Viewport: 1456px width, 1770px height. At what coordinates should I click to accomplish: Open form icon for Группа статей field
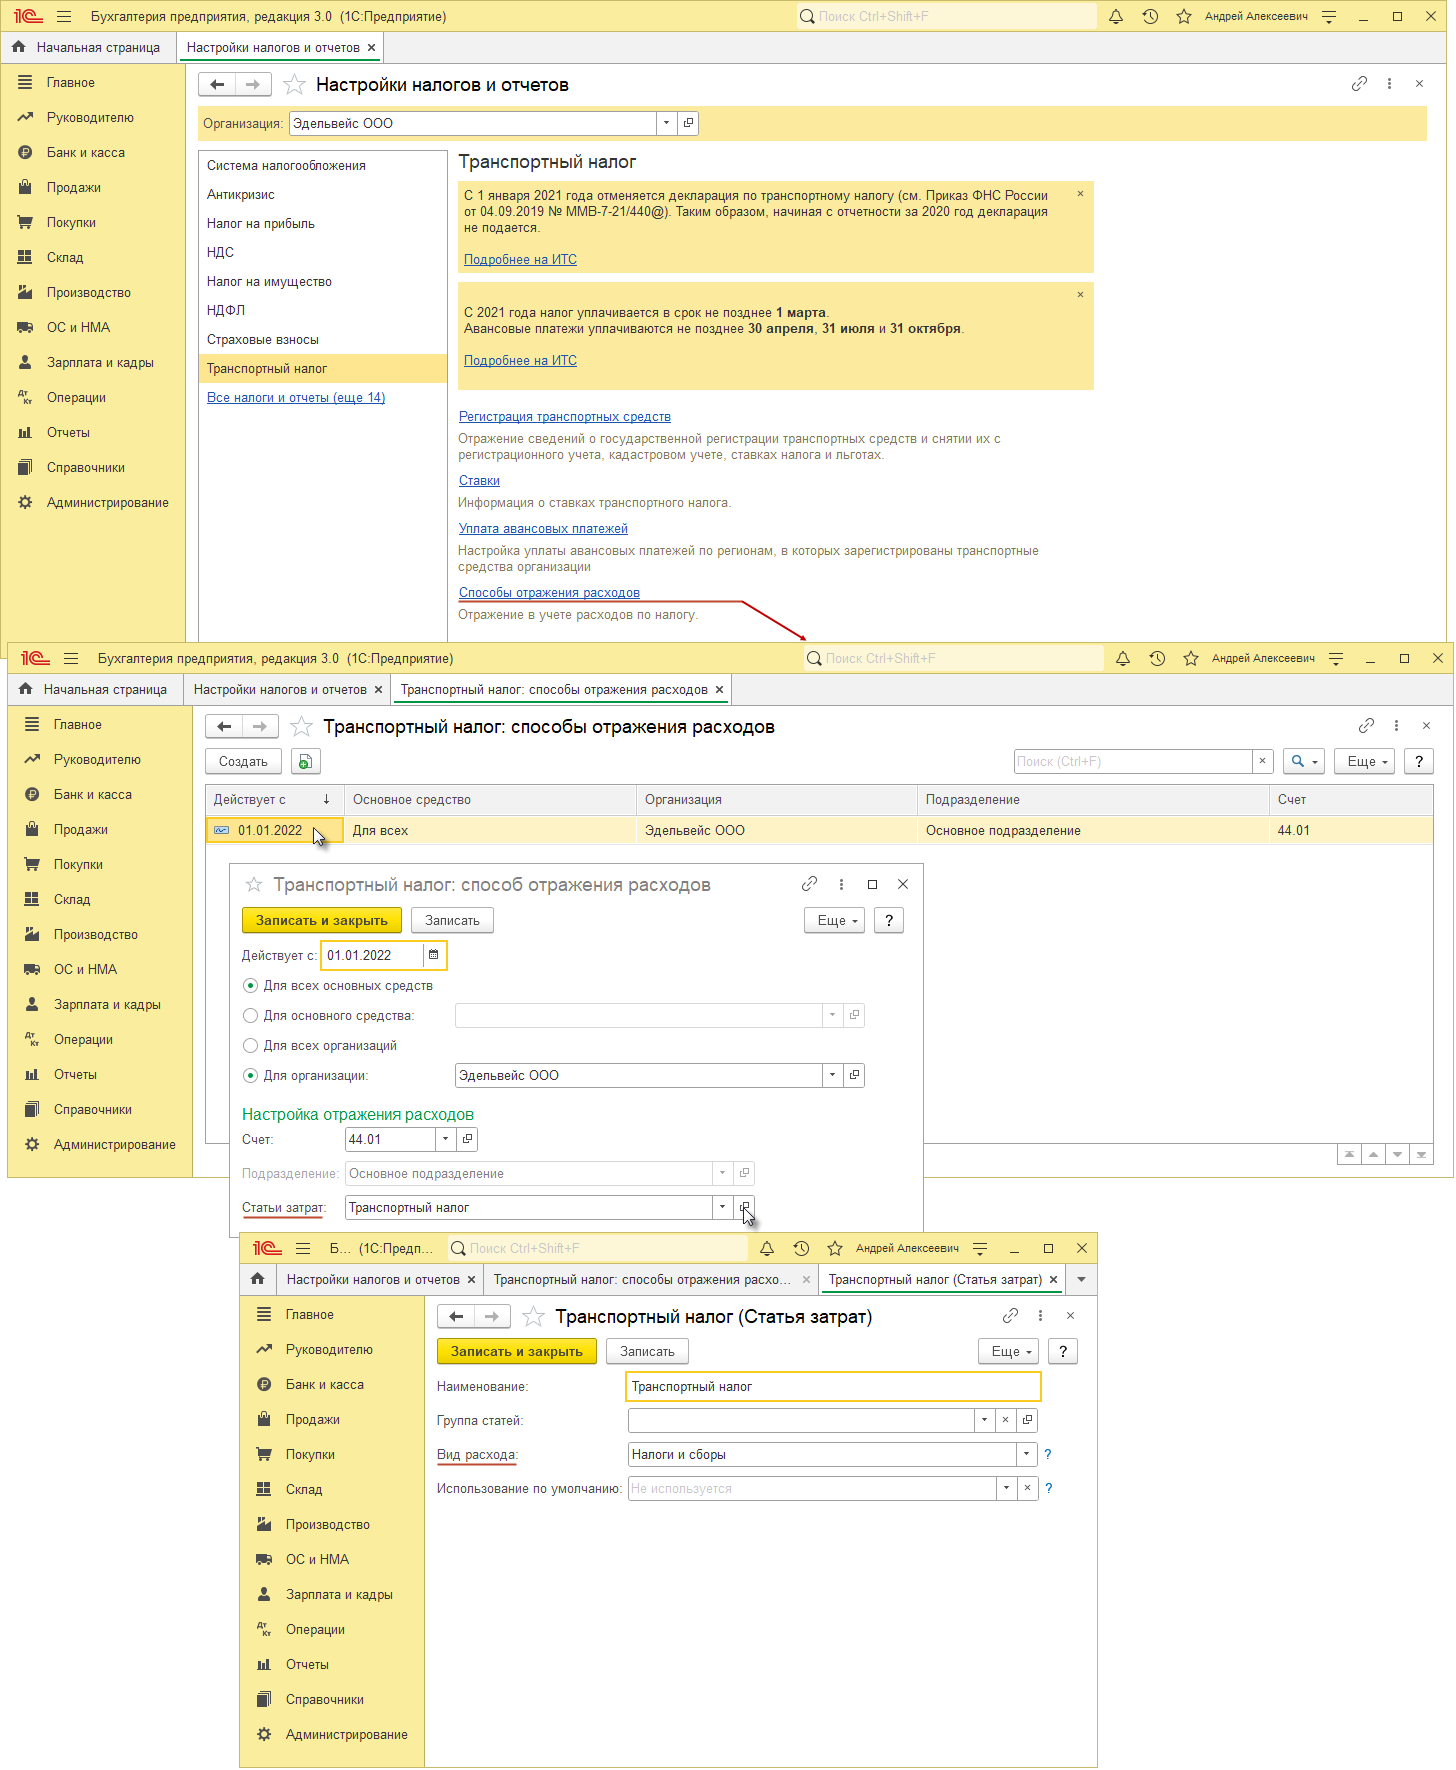point(1027,1420)
